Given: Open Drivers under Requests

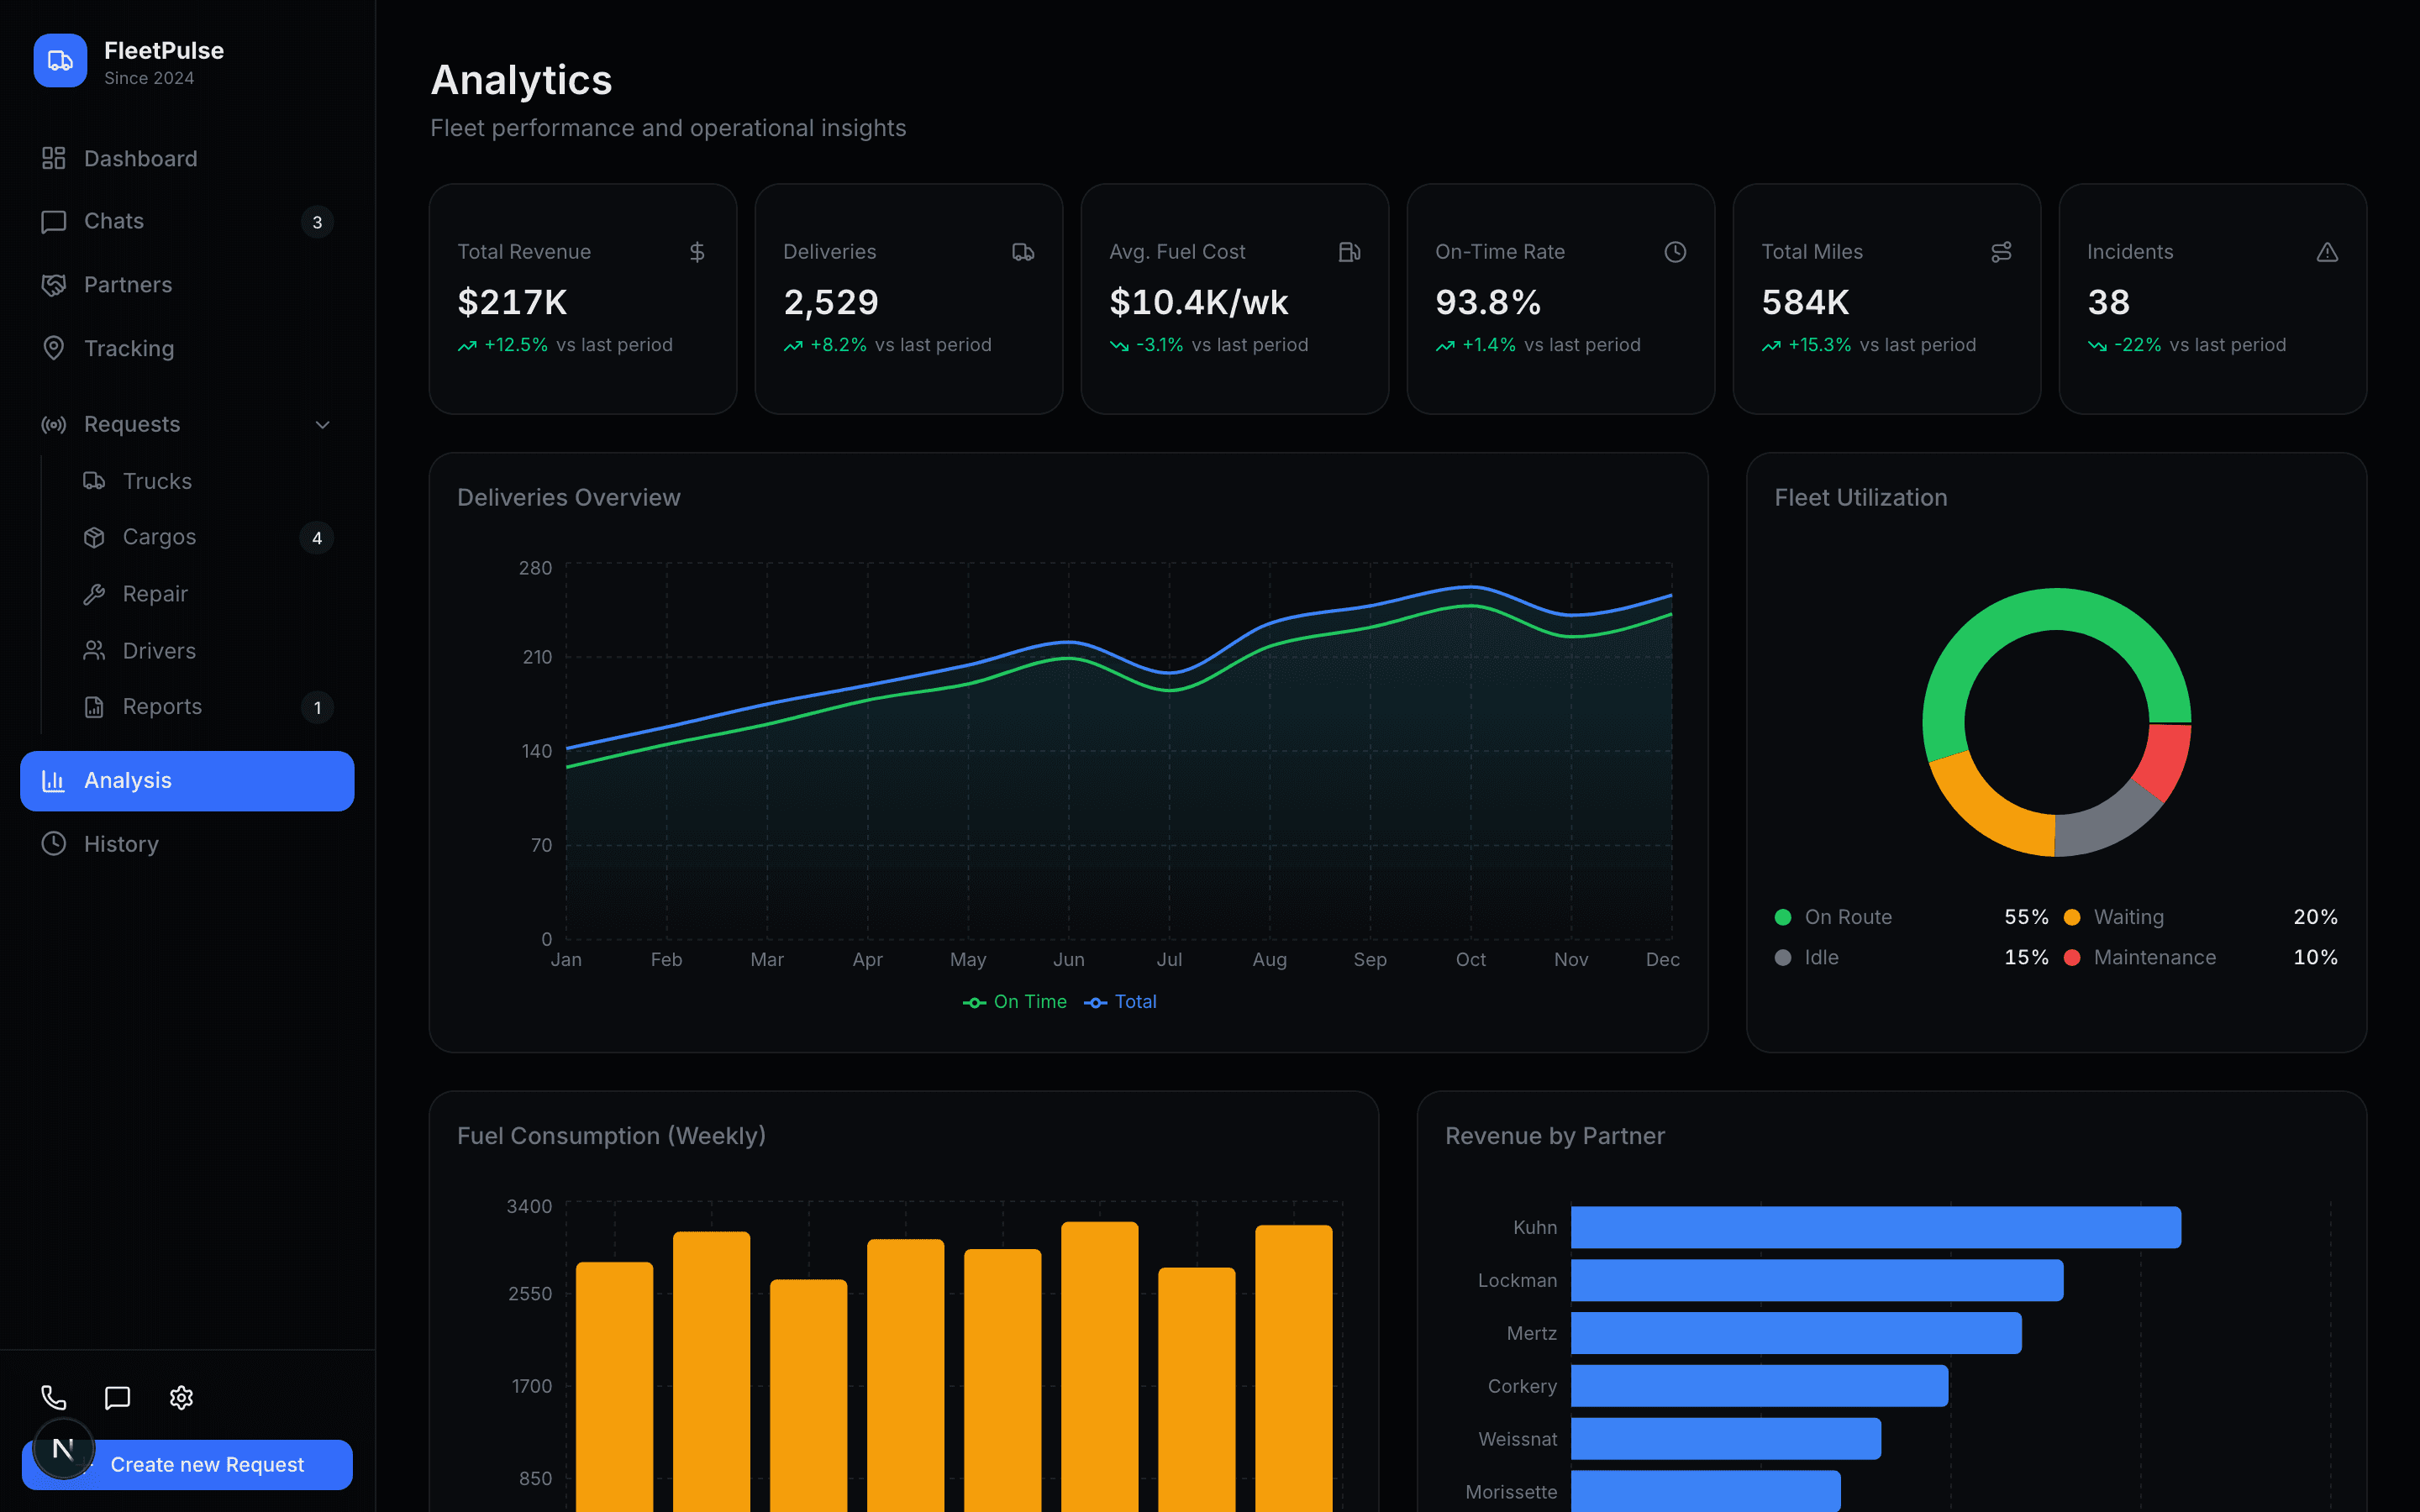Looking at the screenshot, I should coord(208,651).
